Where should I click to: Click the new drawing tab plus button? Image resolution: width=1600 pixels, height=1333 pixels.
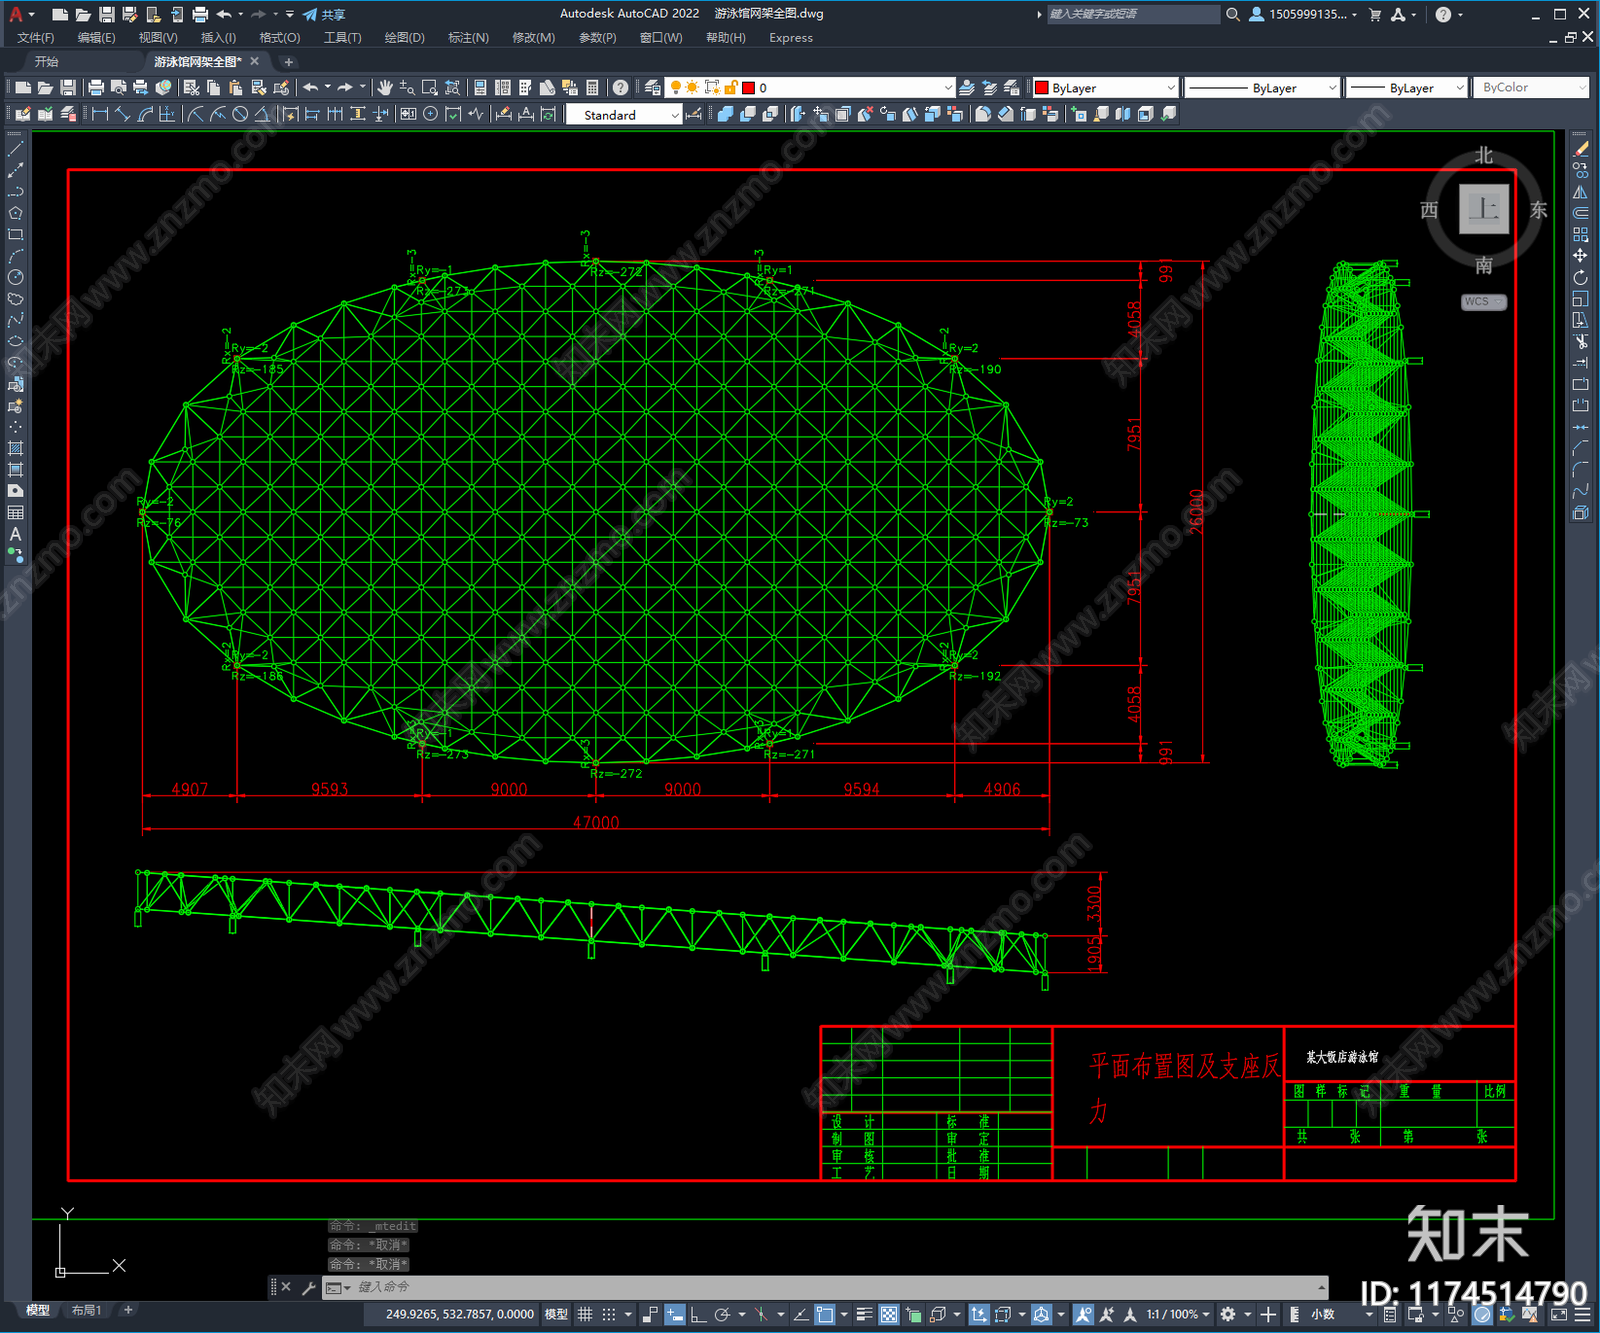click(289, 62)
